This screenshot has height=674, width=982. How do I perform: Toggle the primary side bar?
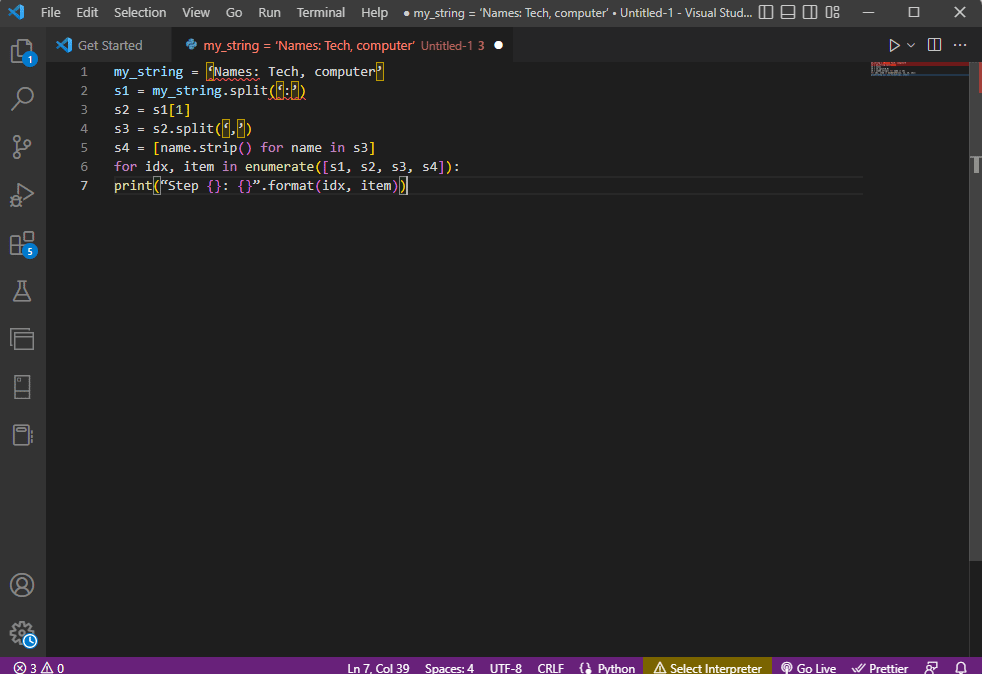(766, 12)
